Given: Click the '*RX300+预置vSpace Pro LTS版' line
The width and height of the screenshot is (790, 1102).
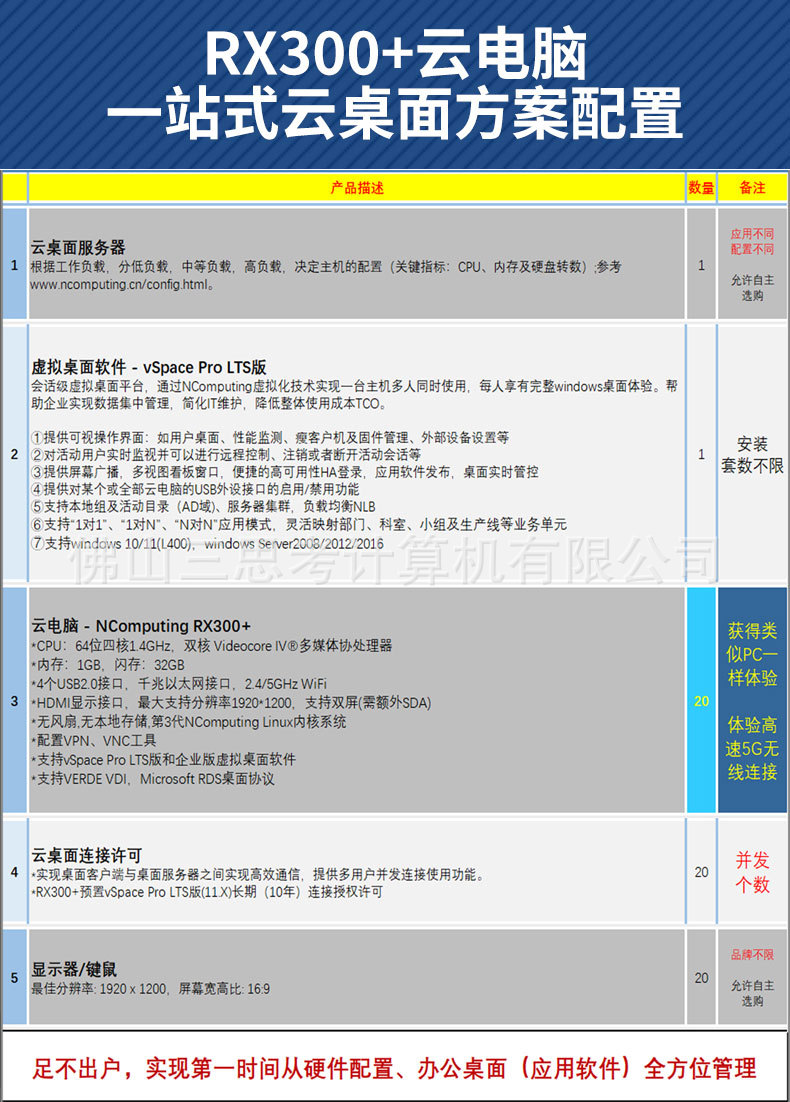Looking at the screenshot, I should tap(207, 892).
